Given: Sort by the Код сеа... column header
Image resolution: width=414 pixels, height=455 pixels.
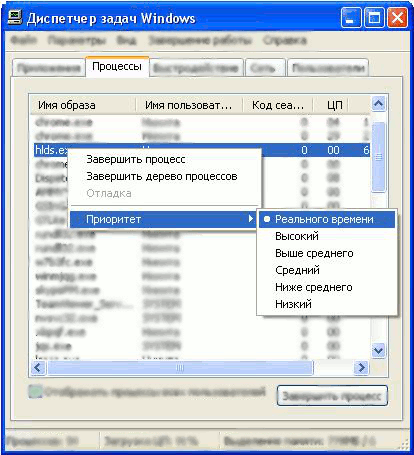Looking at the screenshot, I should click(x=278, y=105).
